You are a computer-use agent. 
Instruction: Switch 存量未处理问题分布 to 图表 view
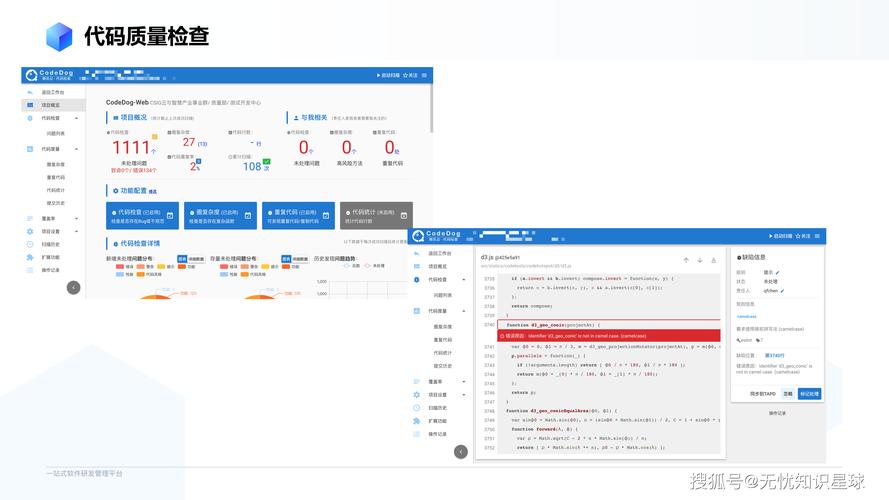[286, 259]
